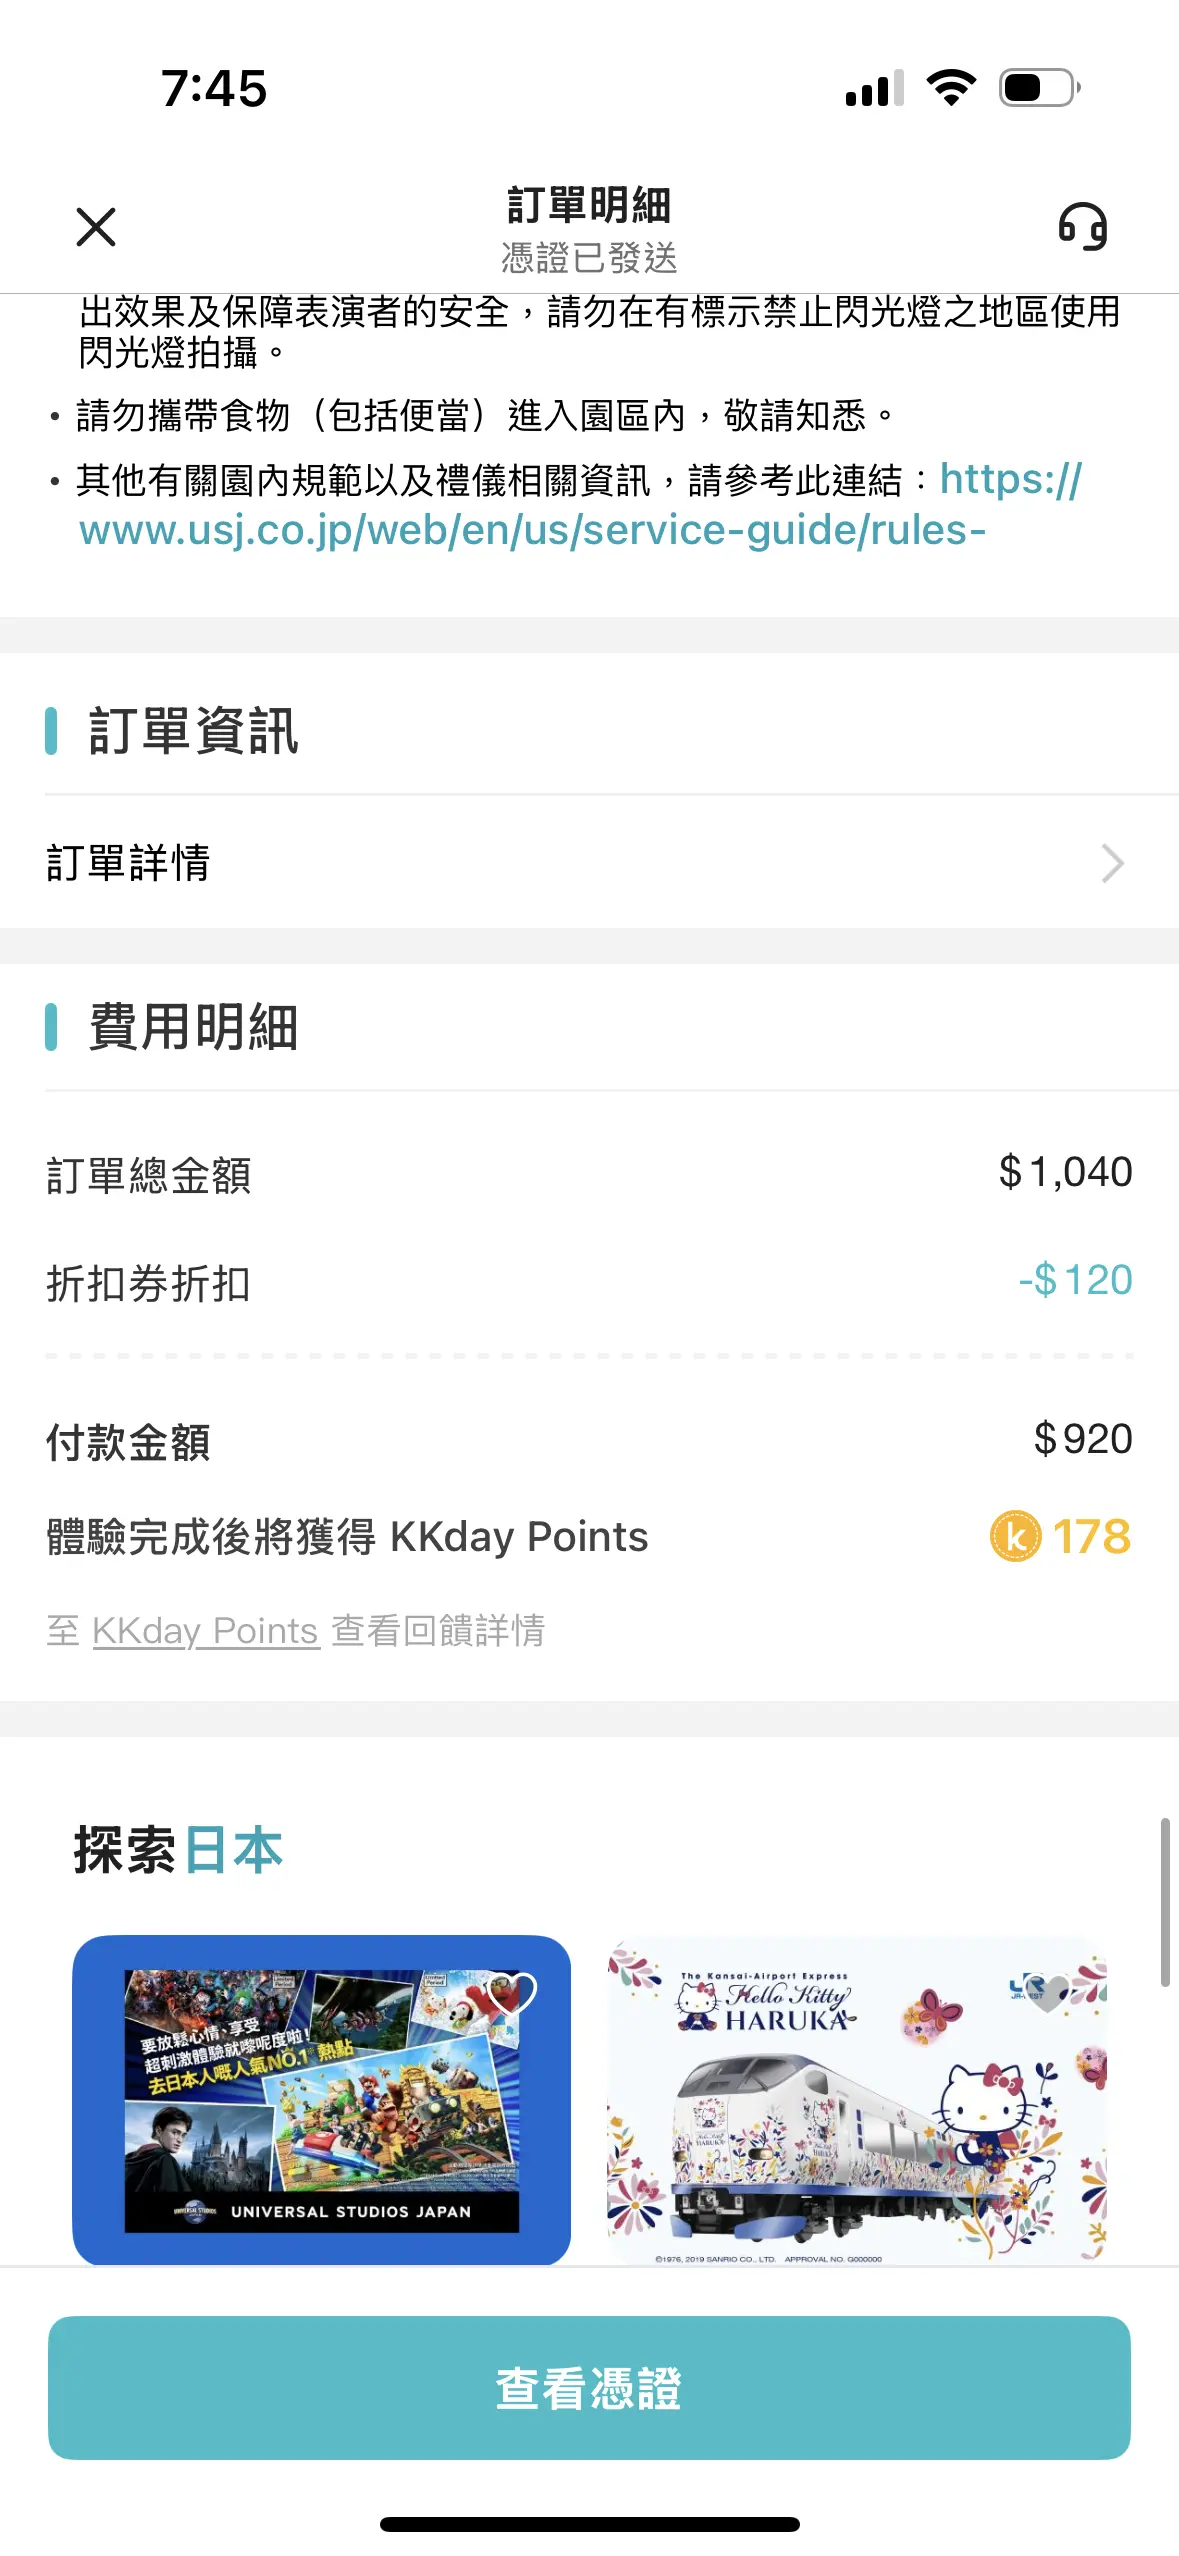
Task: Click the page scrollbar on right edge
Action: [x=1164, y=1902]
